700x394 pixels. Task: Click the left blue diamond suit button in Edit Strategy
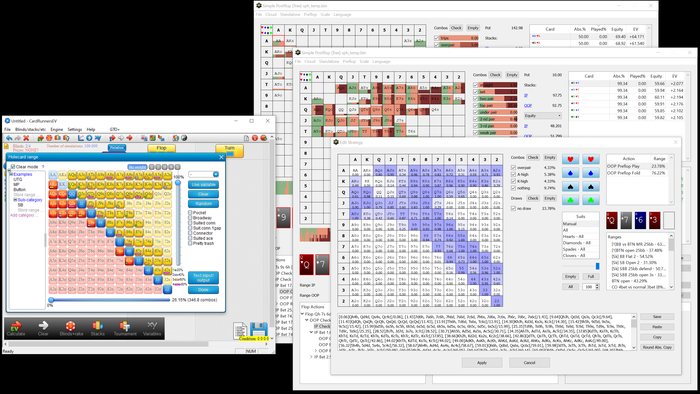coord(570,173)
